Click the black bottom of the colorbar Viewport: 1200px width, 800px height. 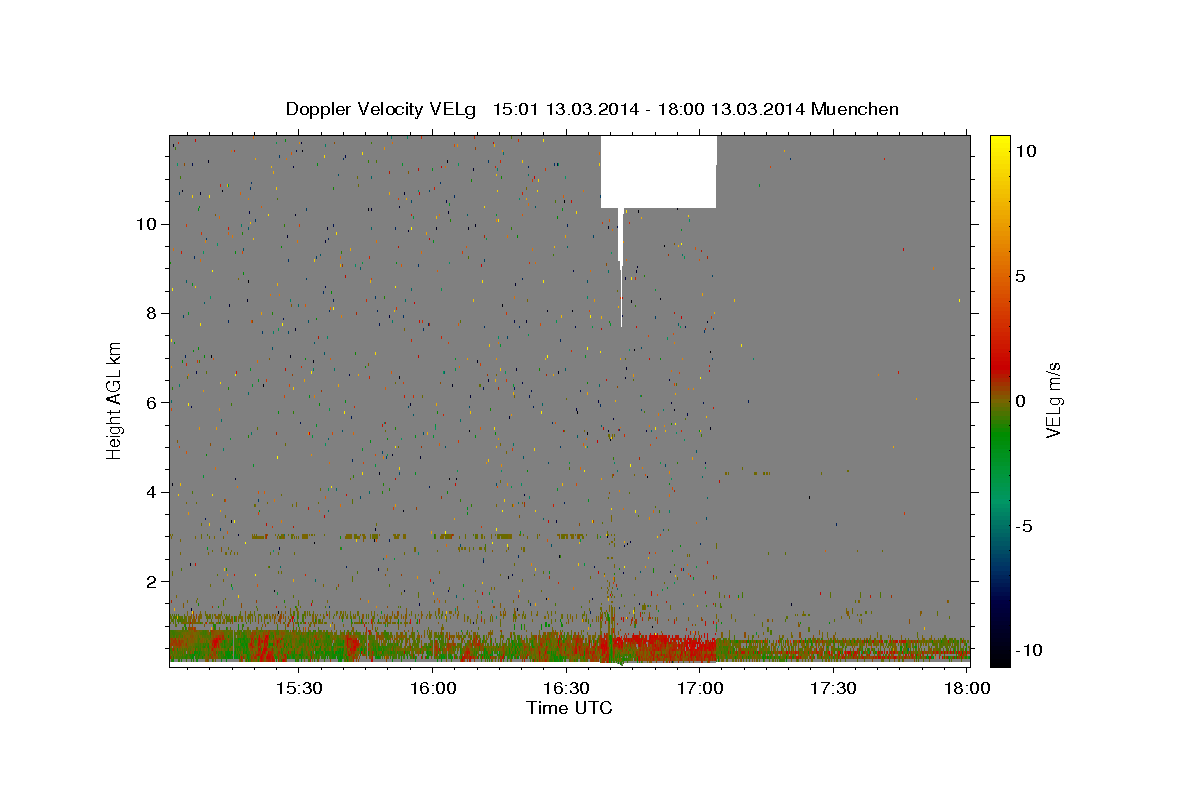click(999, 655)
